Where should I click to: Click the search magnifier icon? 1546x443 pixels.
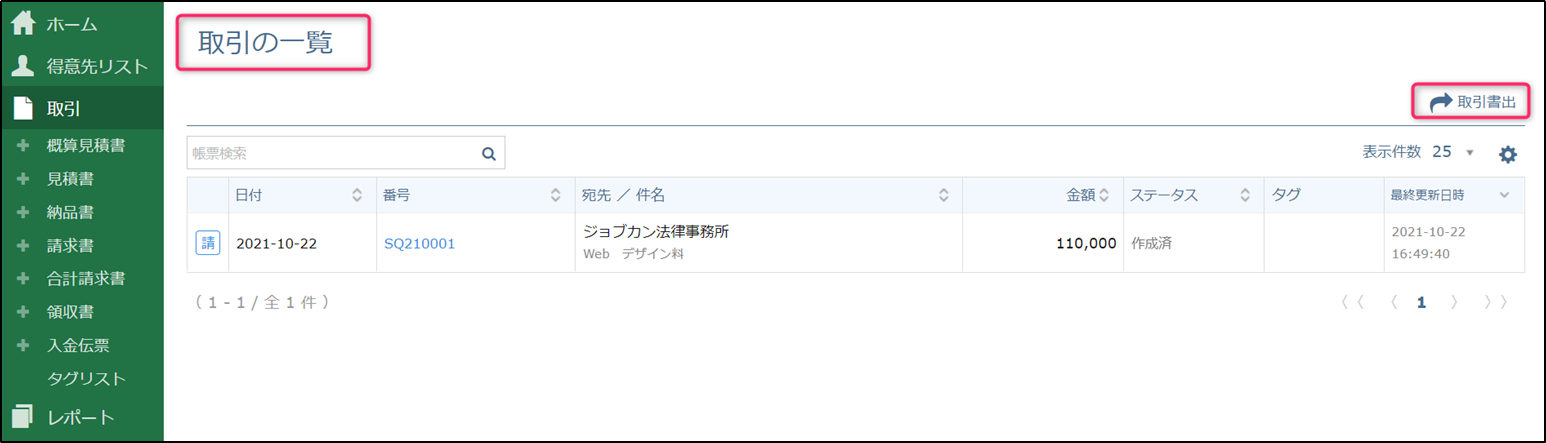[489, 153]
